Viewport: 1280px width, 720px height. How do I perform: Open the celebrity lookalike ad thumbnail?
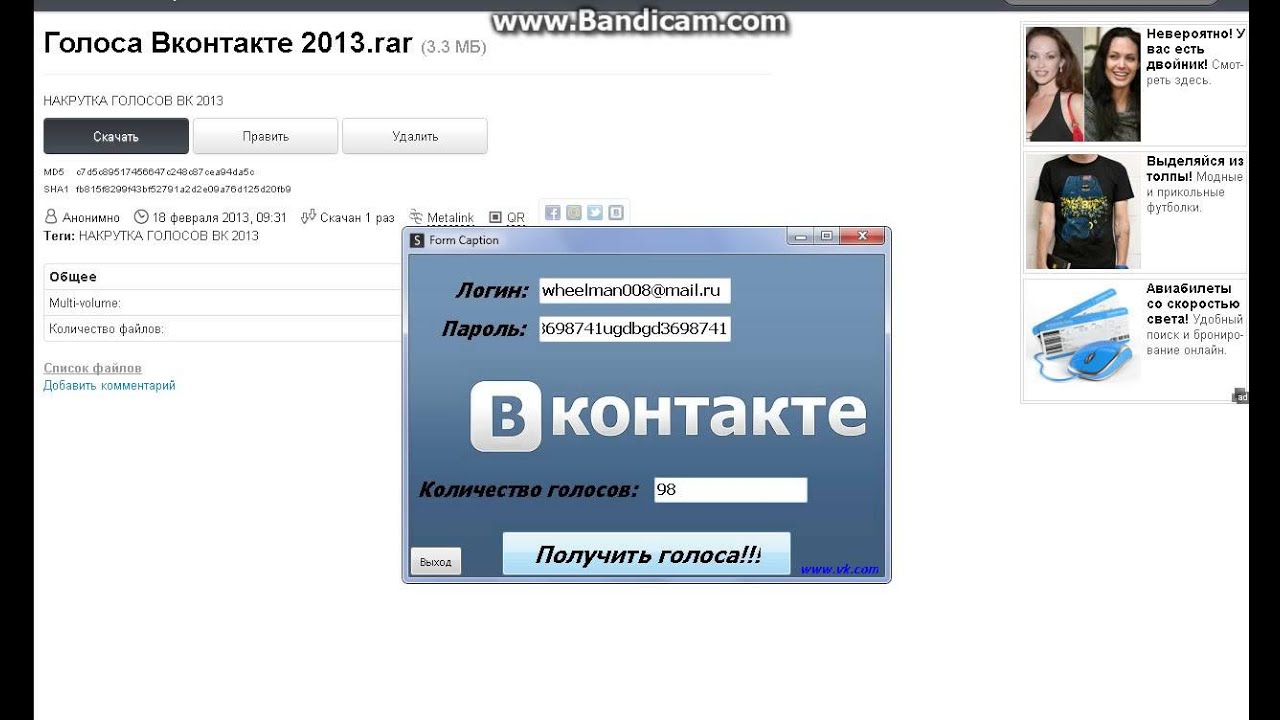1083,84
